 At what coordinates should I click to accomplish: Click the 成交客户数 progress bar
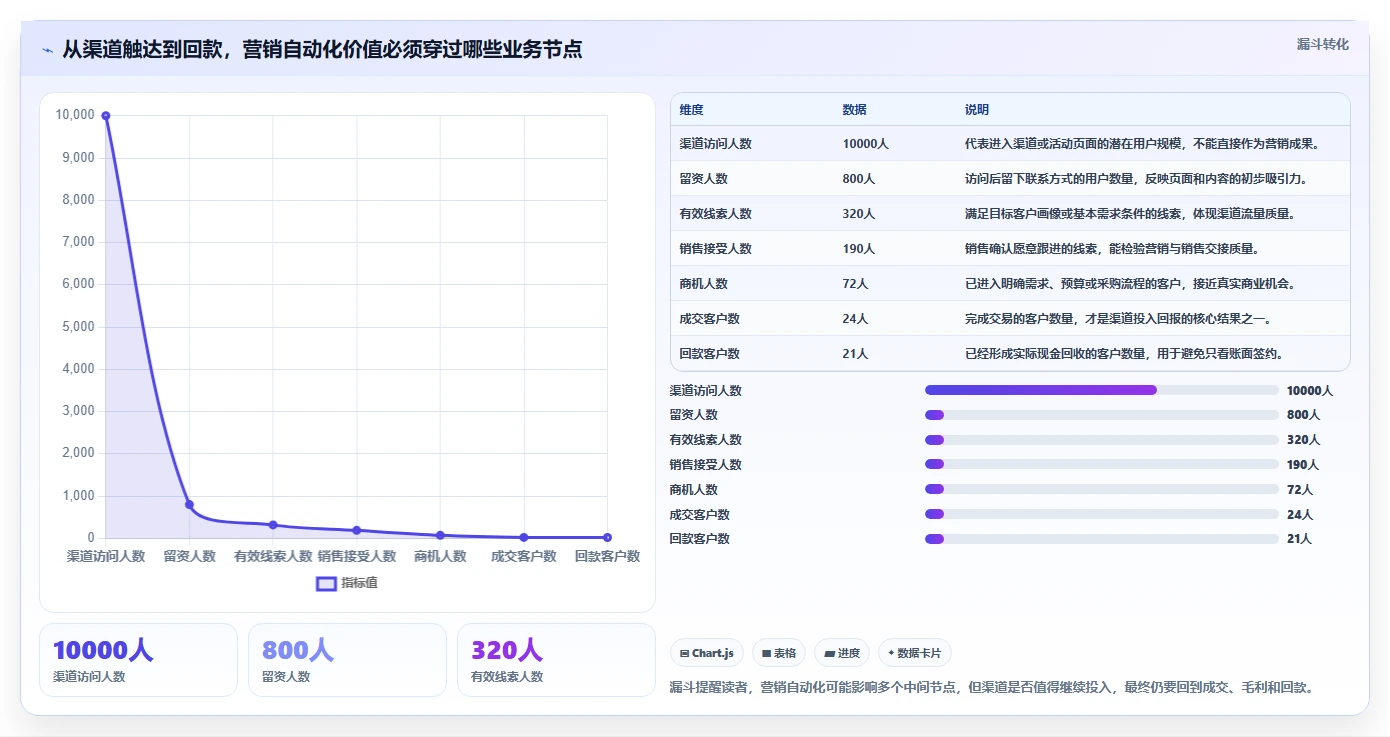(x=1101, y=514)
